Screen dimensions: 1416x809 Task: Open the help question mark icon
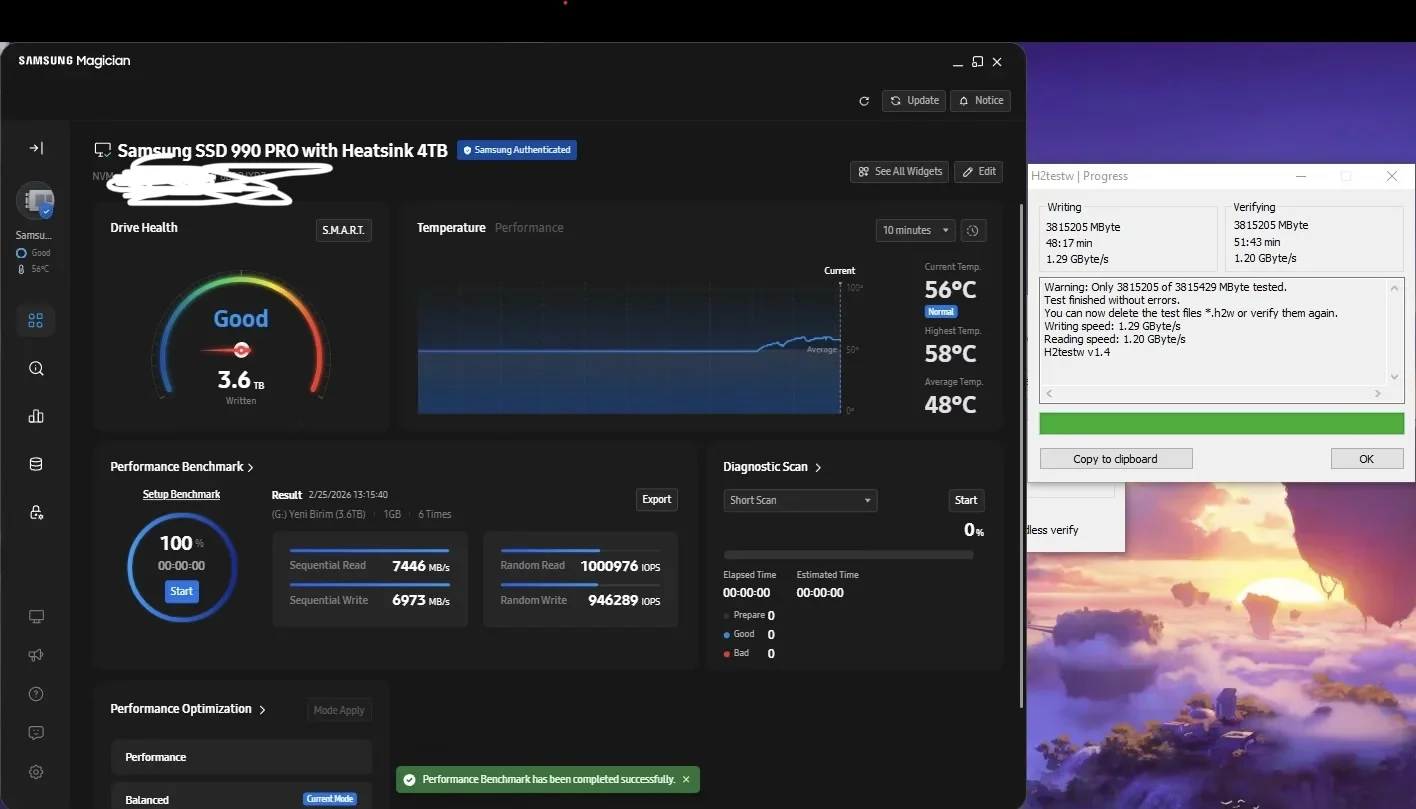pyautogui.click(x=36, y=694)
